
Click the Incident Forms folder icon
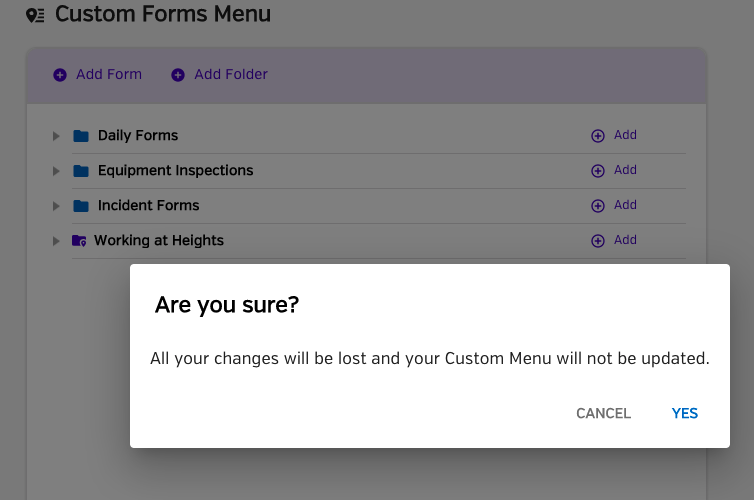pyautogui.click(x=81, y=206)
